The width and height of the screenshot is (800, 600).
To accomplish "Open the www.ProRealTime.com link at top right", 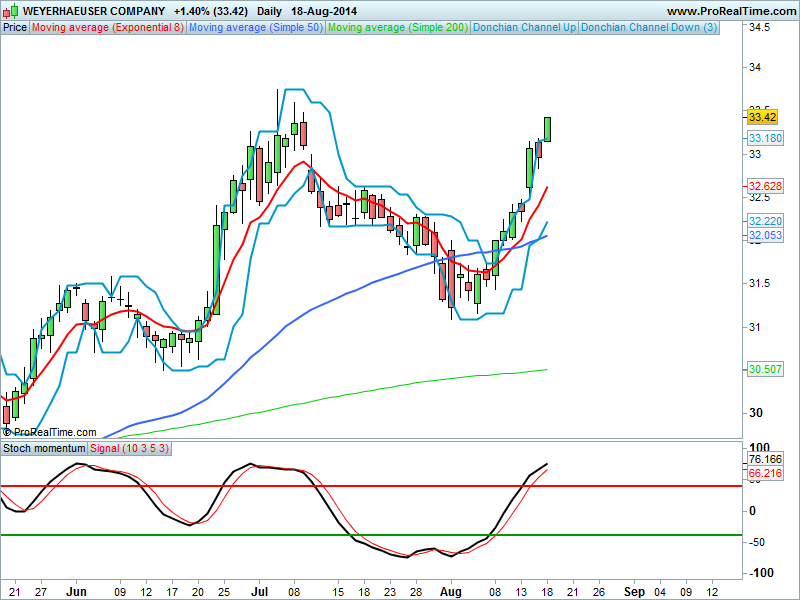I will [x=731, y=11].
